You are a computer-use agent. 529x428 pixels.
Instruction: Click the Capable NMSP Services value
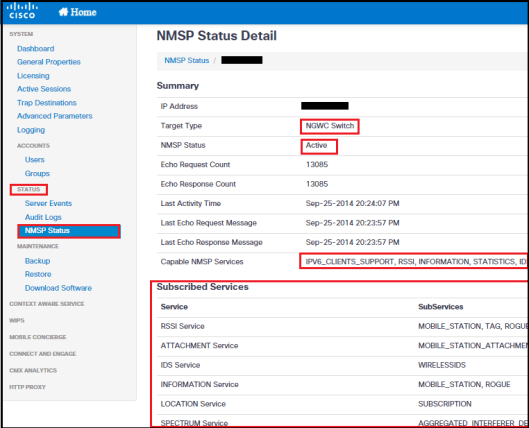(x=416, y=262)
